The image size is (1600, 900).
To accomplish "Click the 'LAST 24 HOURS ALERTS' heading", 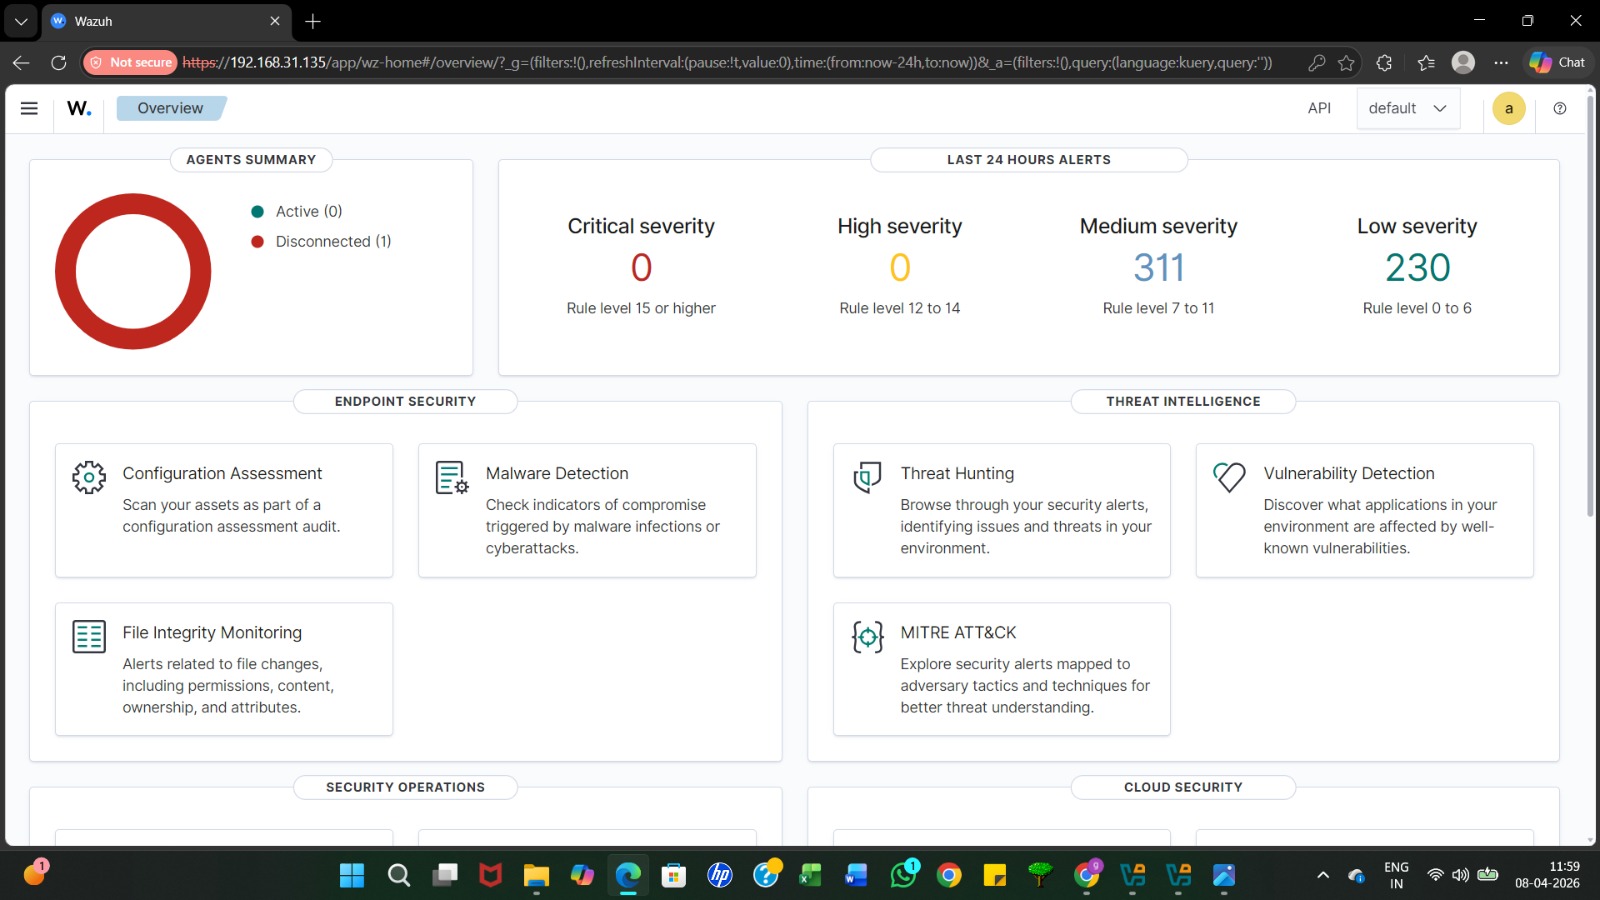I will (x=1029, y=160).
